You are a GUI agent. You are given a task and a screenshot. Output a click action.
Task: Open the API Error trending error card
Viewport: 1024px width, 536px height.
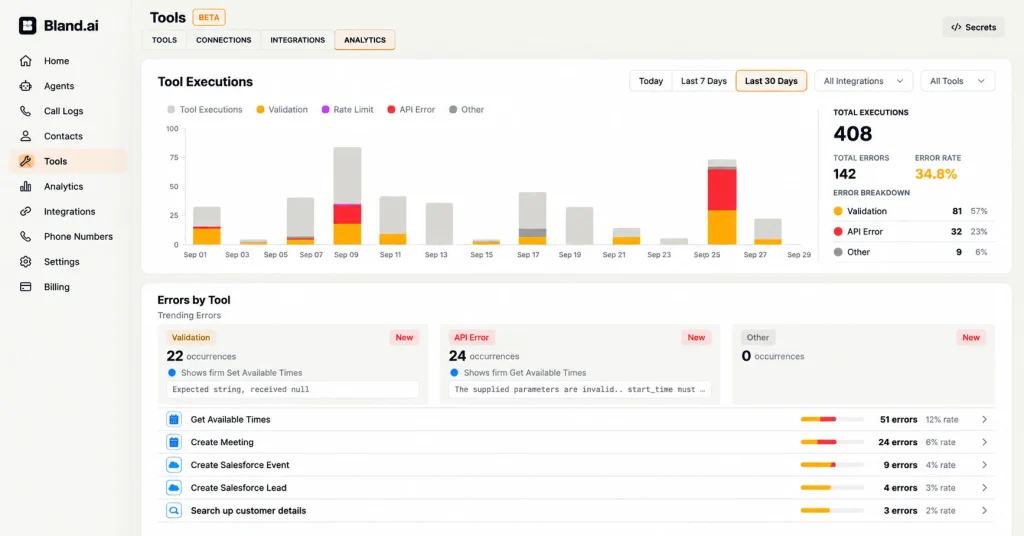579,364
